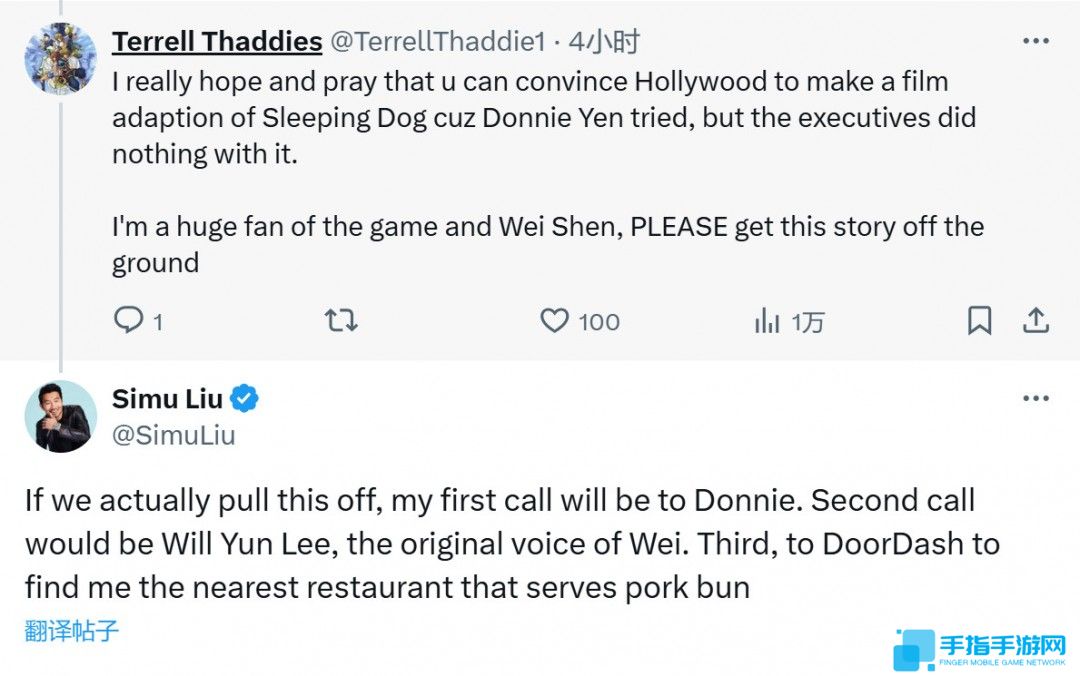The width and height of the screenshot is (1080, 676).
Task: View analytics for Terrell's tweet
Action: coord(767,321)
